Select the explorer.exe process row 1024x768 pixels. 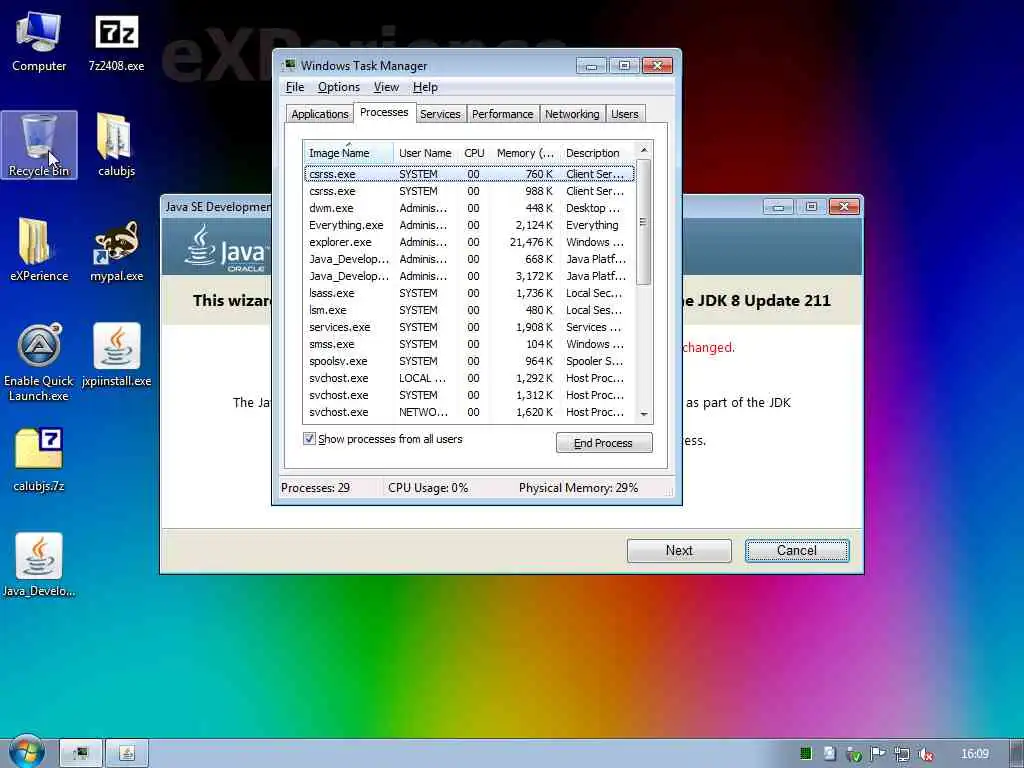tap(469, 242)
